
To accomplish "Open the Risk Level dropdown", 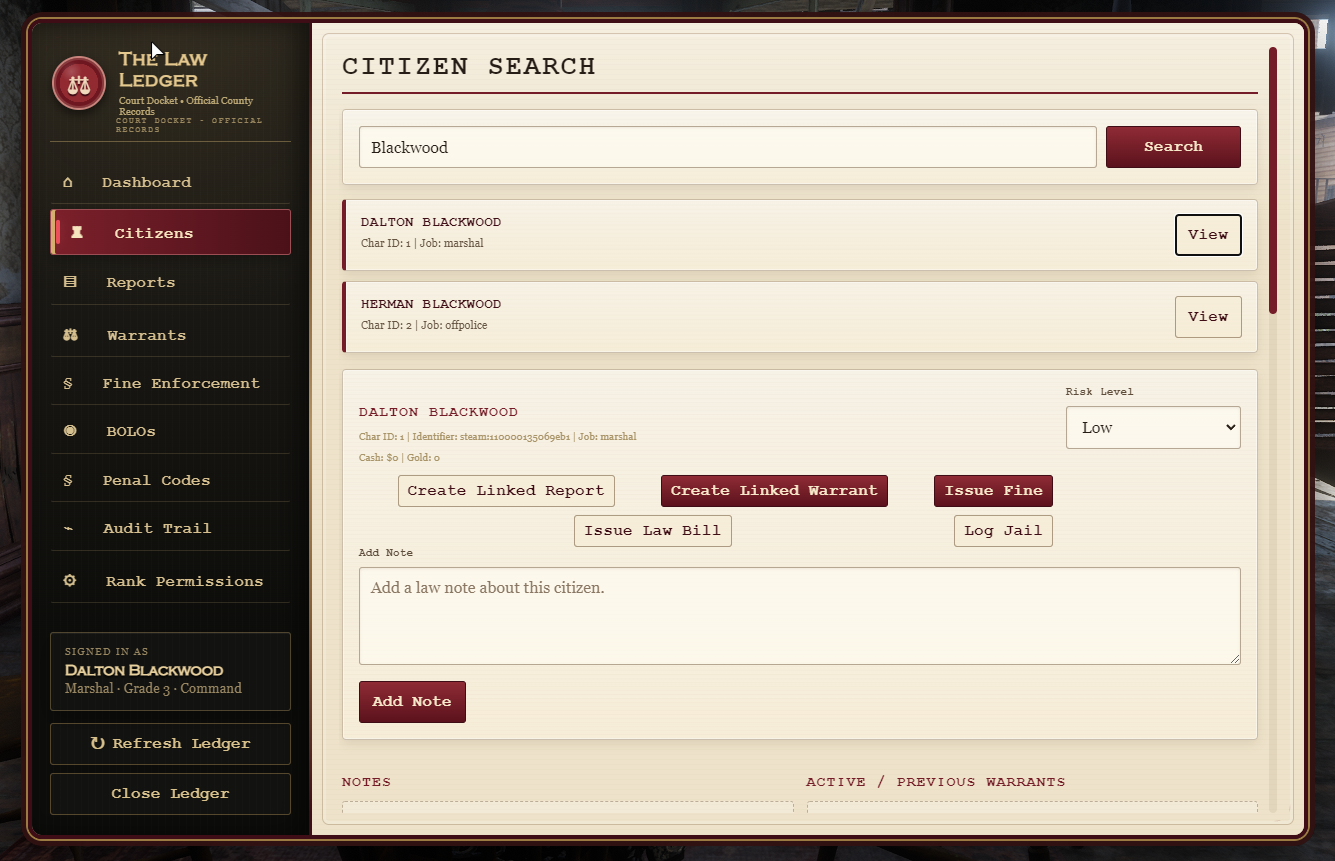I will click(1153, 427).
